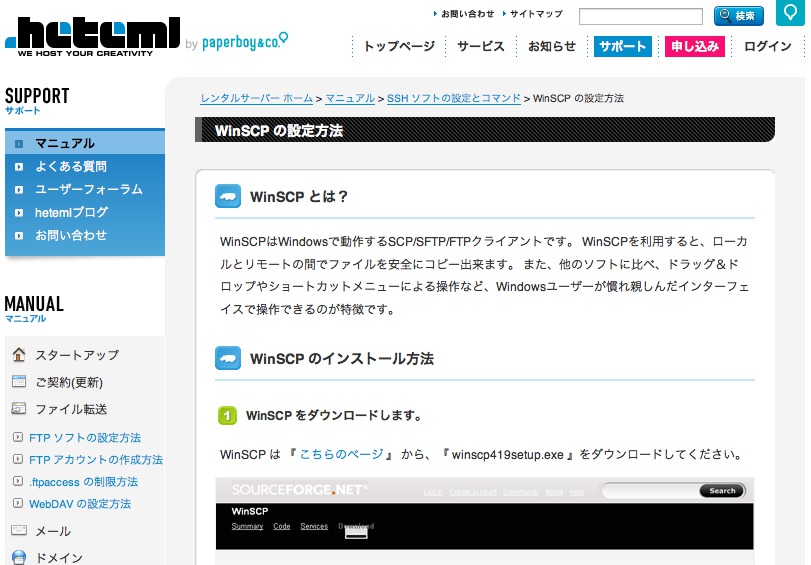This screenshot has height=565, width=811.
Task: Open ログイン in the top navigation
Action: (x=768, y=47)
